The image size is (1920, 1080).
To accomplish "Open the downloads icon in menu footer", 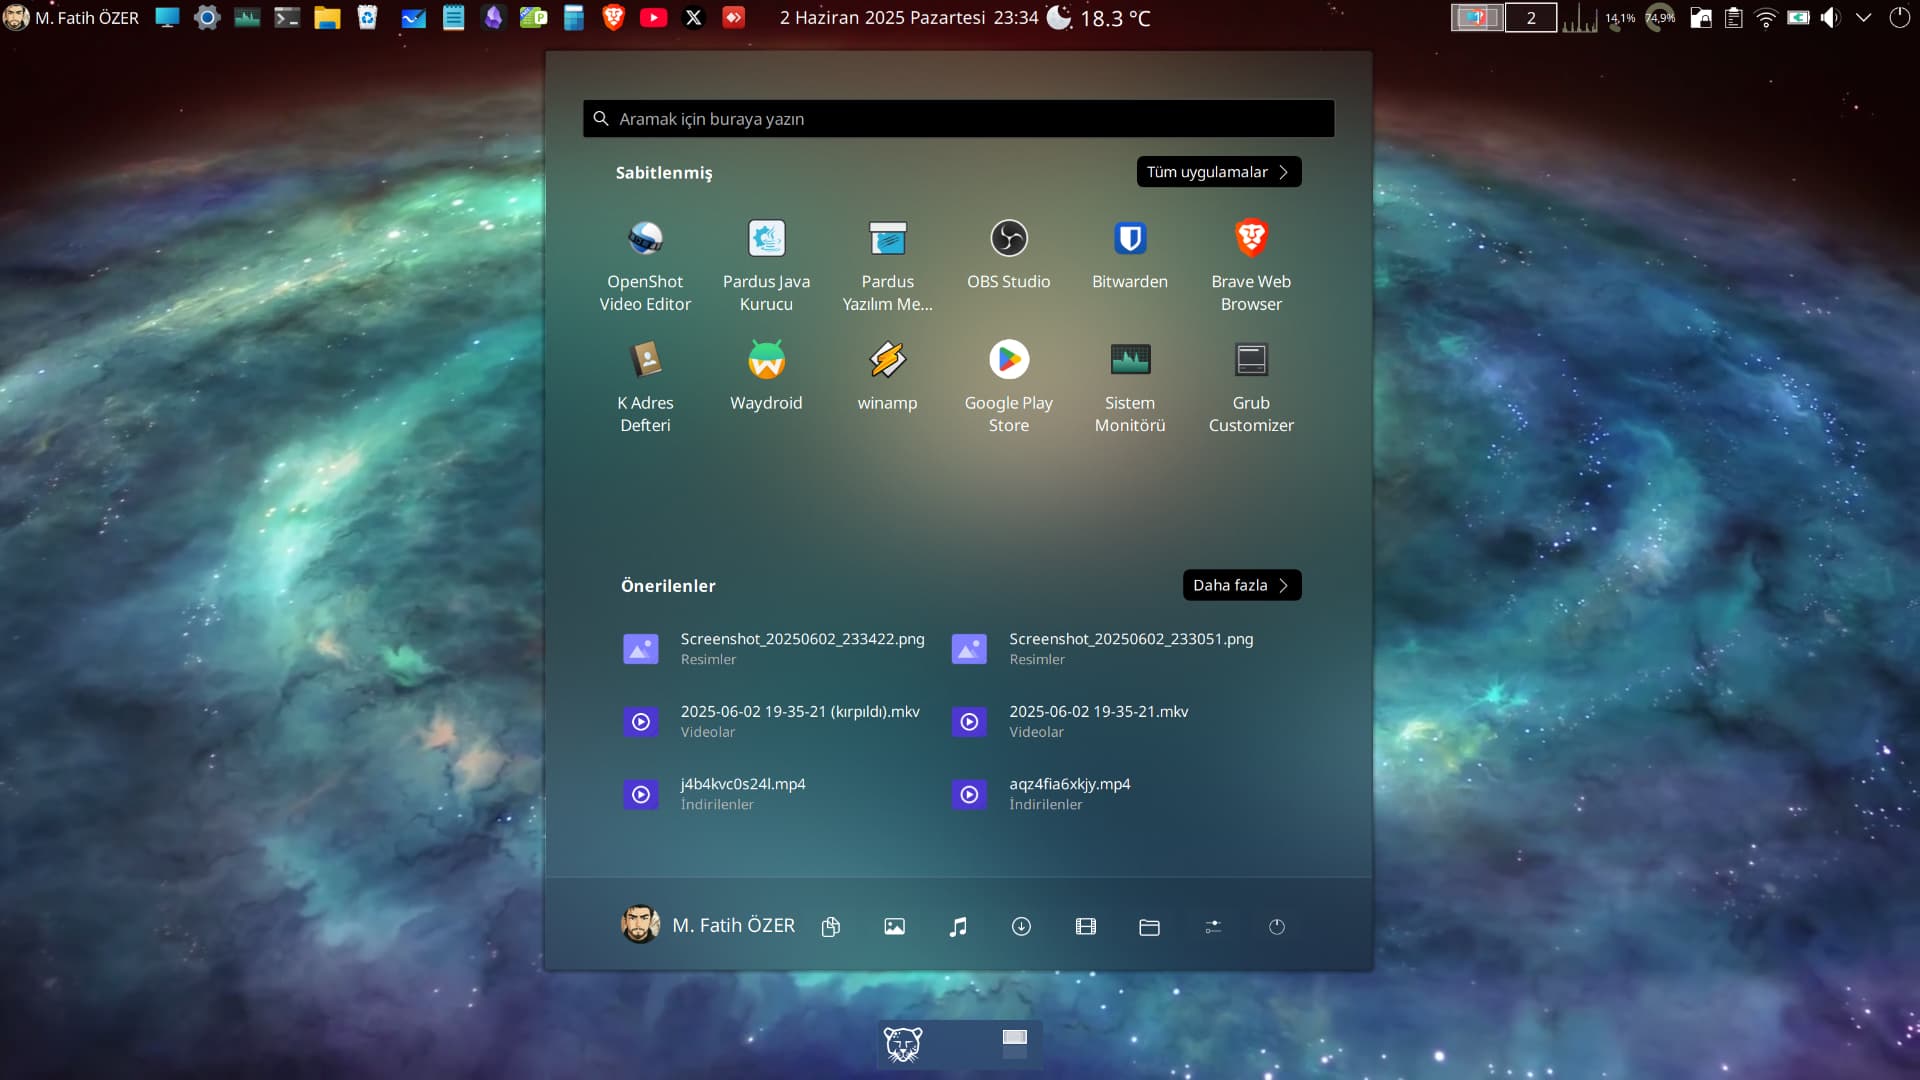I will 1021,927.
